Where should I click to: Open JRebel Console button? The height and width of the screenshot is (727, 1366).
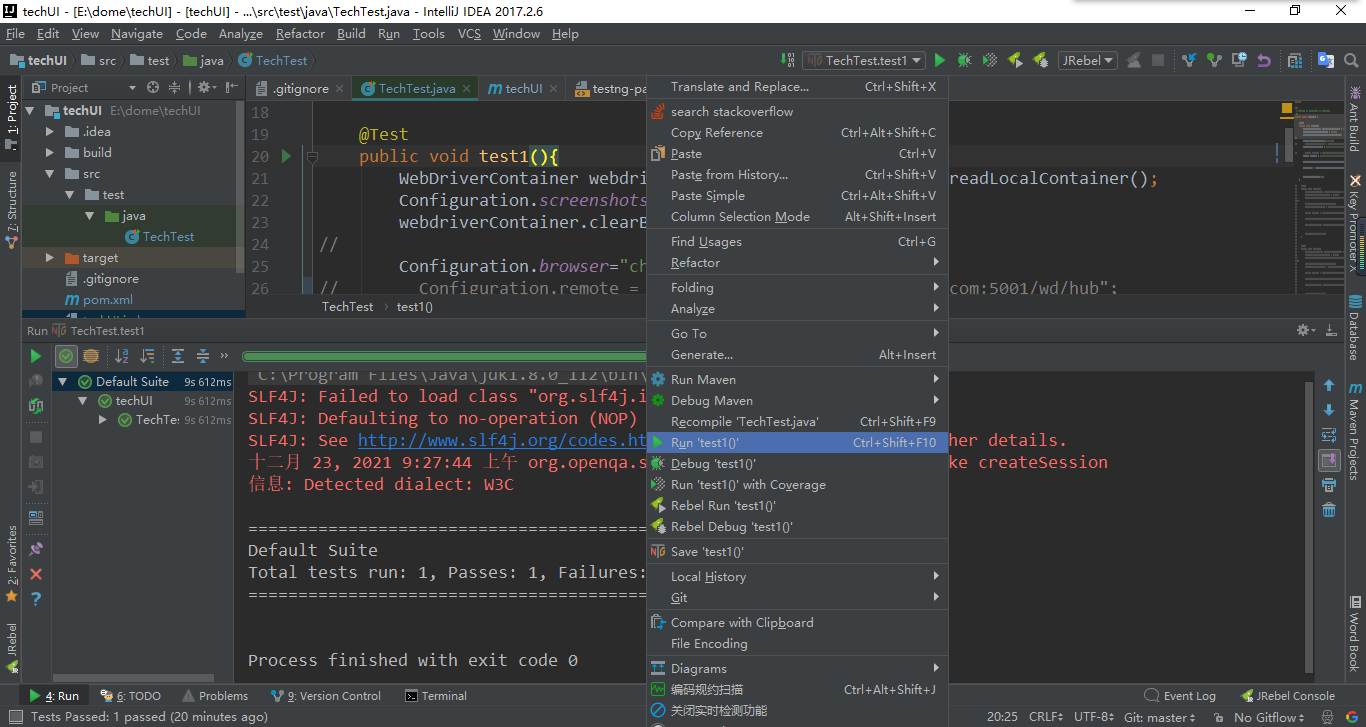pos(1287,696)
